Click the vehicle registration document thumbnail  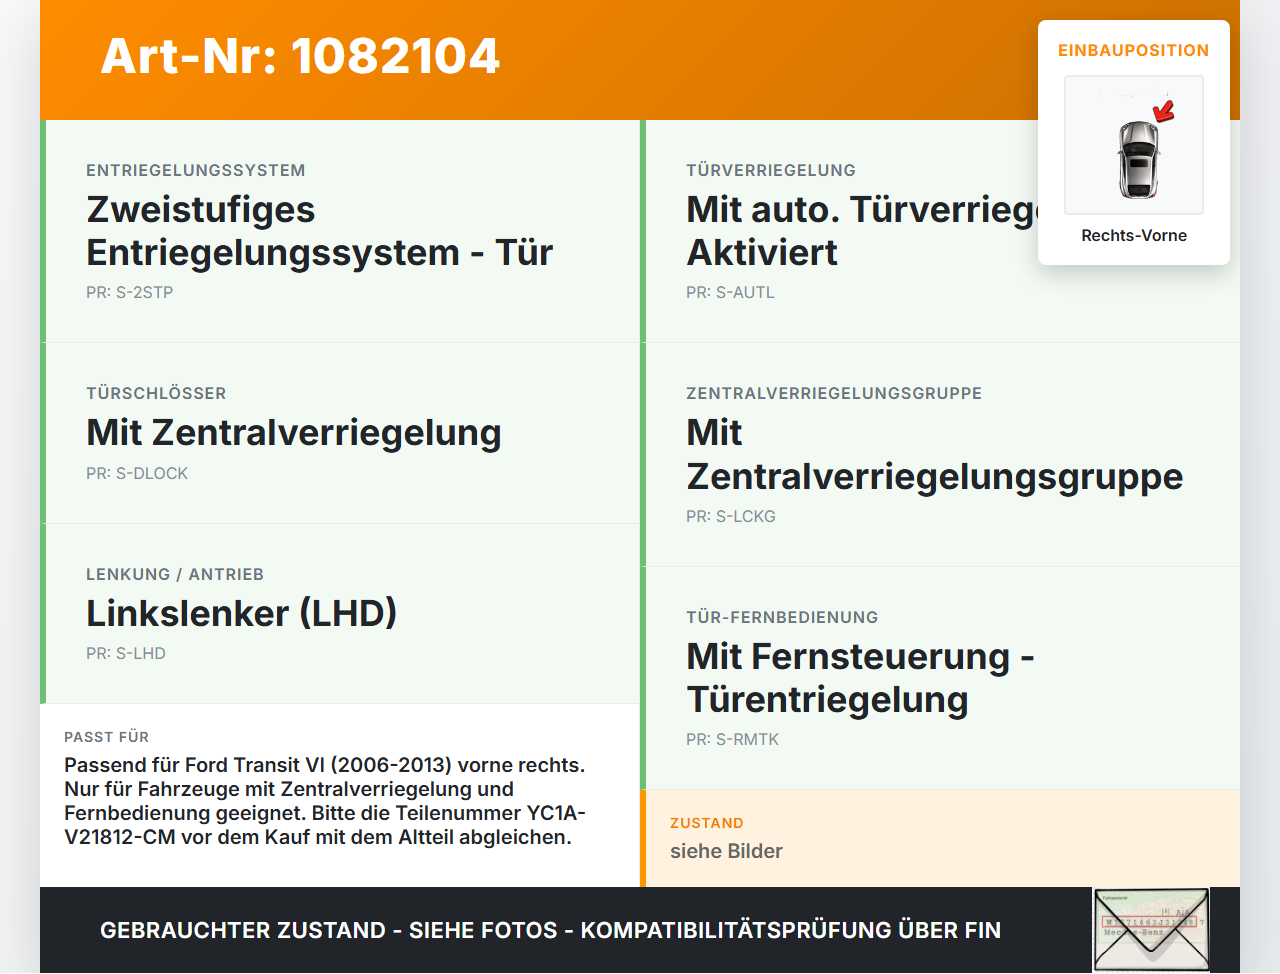(x=1151, y=930)
